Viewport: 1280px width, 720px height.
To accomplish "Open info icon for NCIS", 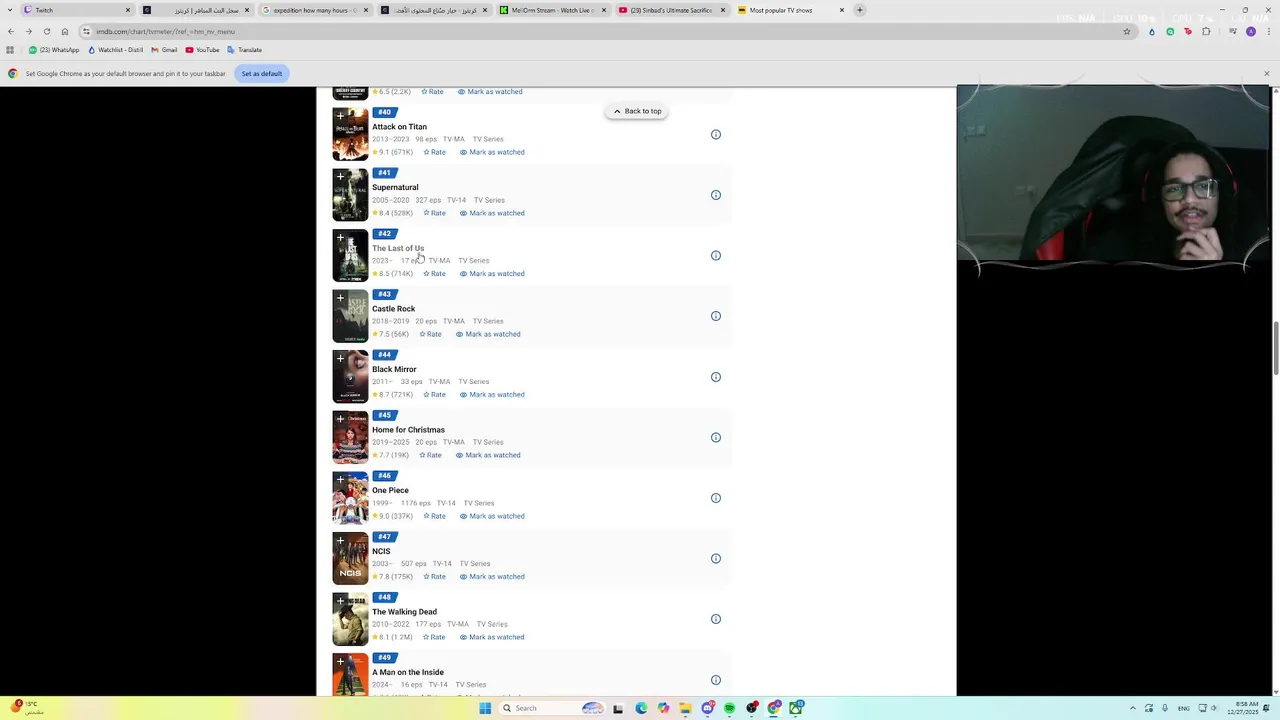I will click(x=716, y=559).
